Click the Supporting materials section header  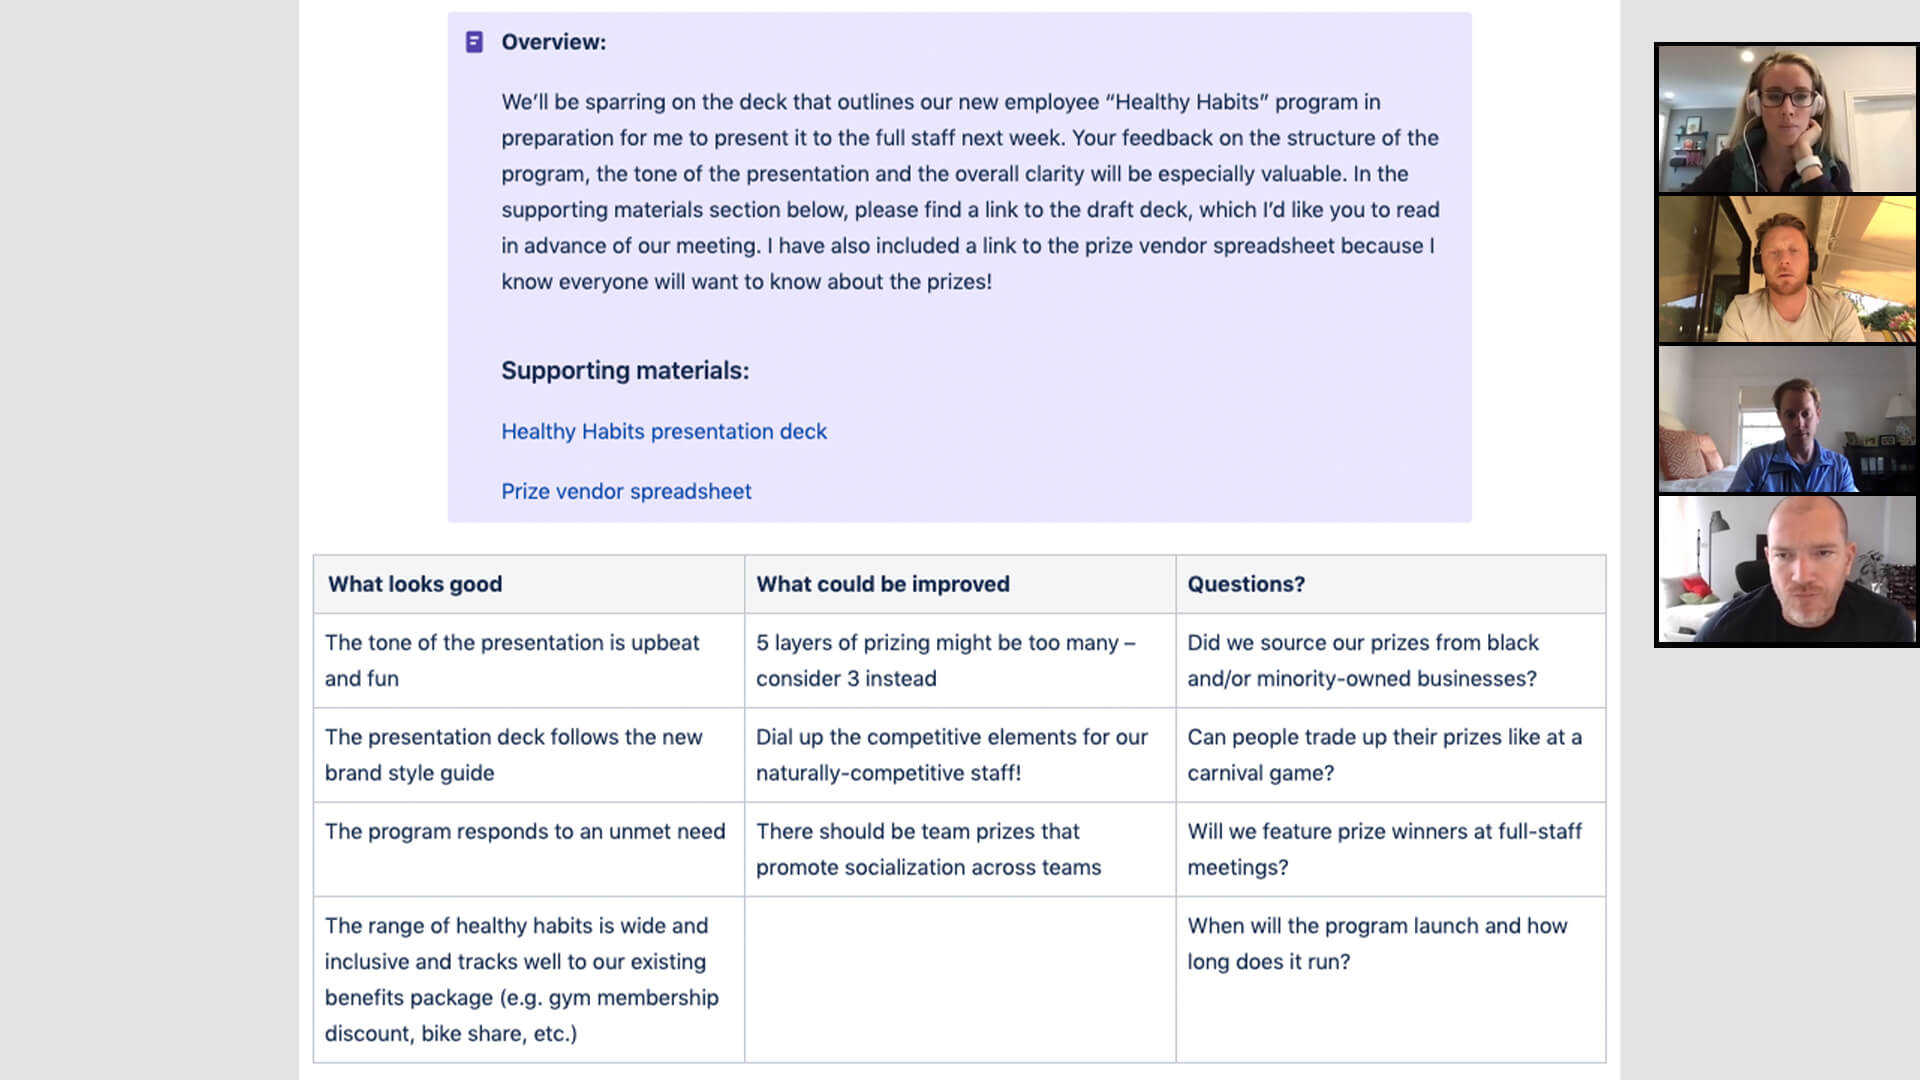coord(625,369)
